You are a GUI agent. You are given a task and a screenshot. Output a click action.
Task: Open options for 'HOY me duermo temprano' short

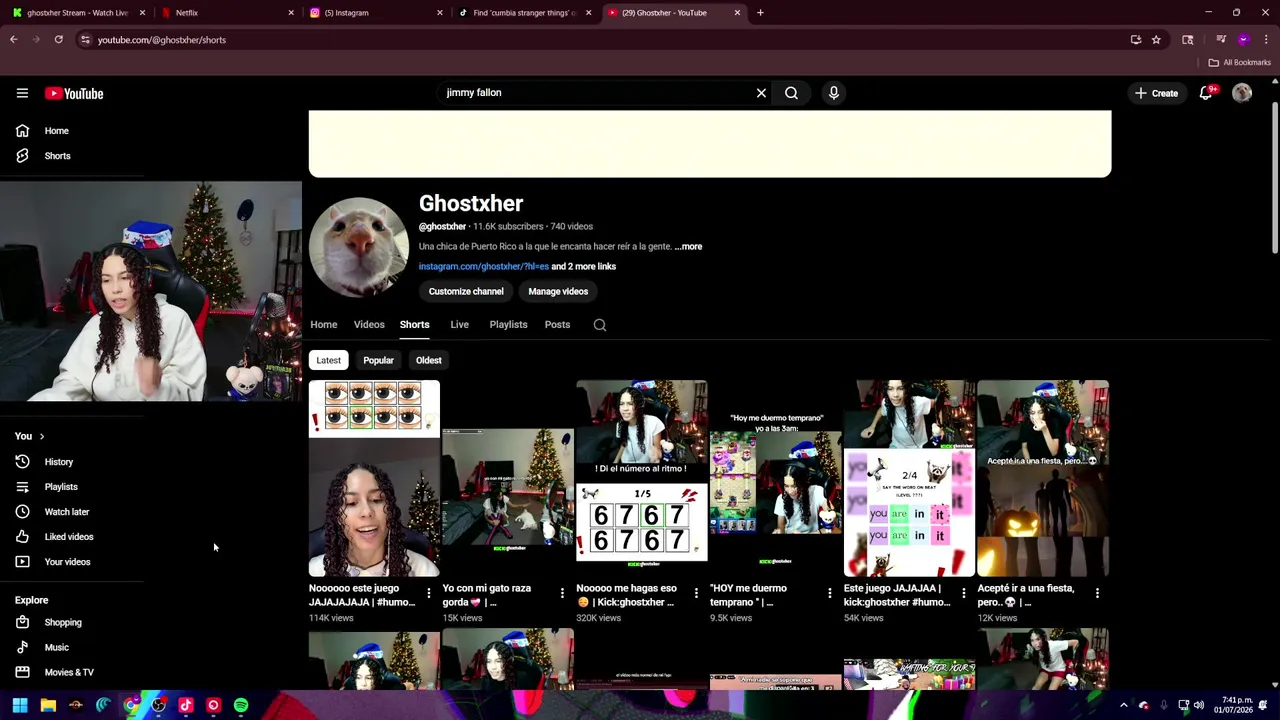(830, 594)
